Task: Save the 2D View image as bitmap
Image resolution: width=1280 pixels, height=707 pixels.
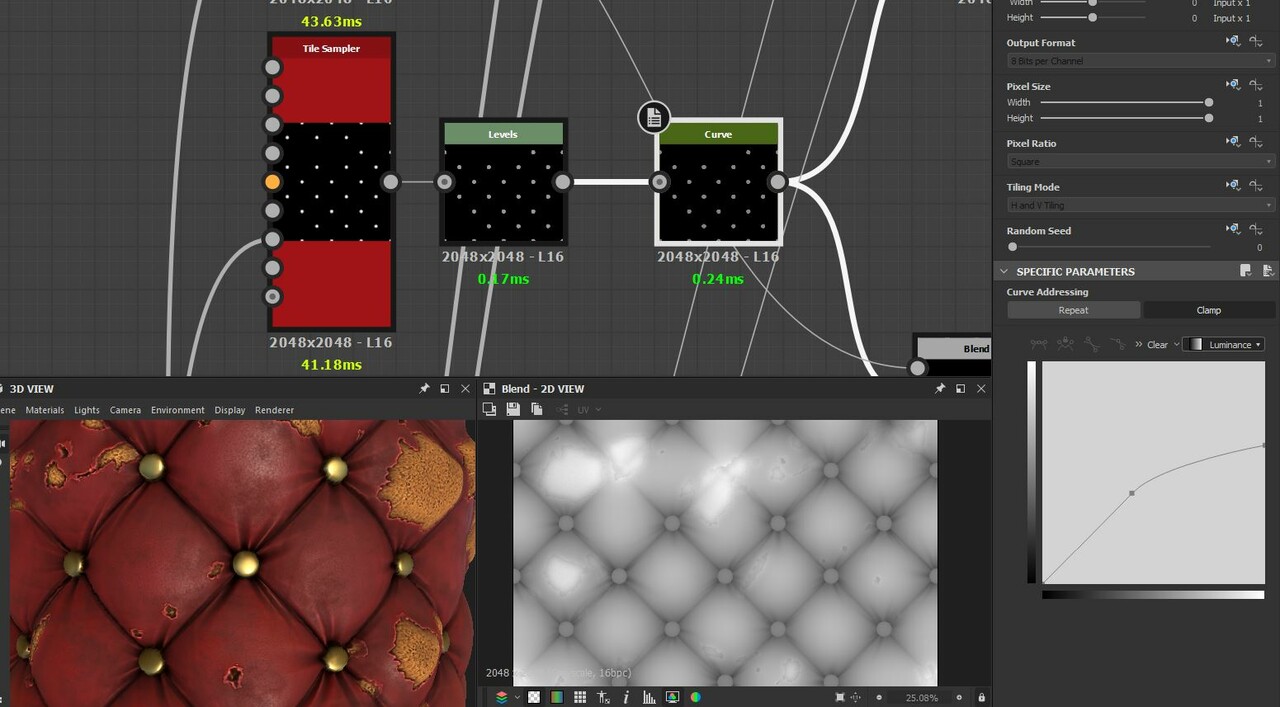Action: (x=513, y=409)
